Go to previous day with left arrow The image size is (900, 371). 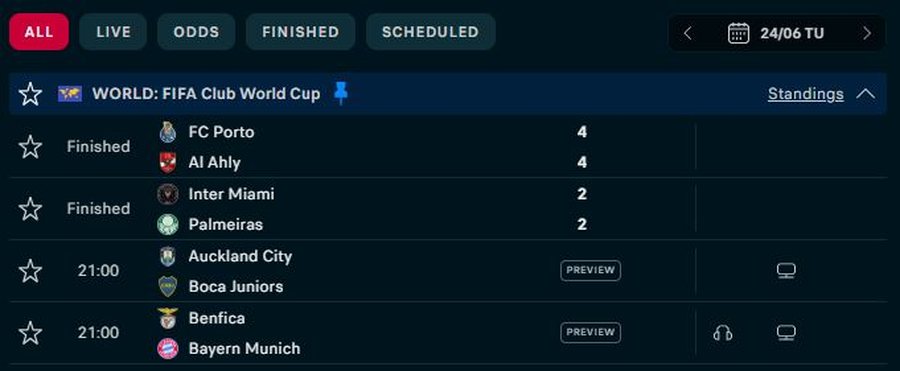coord(688,33)
